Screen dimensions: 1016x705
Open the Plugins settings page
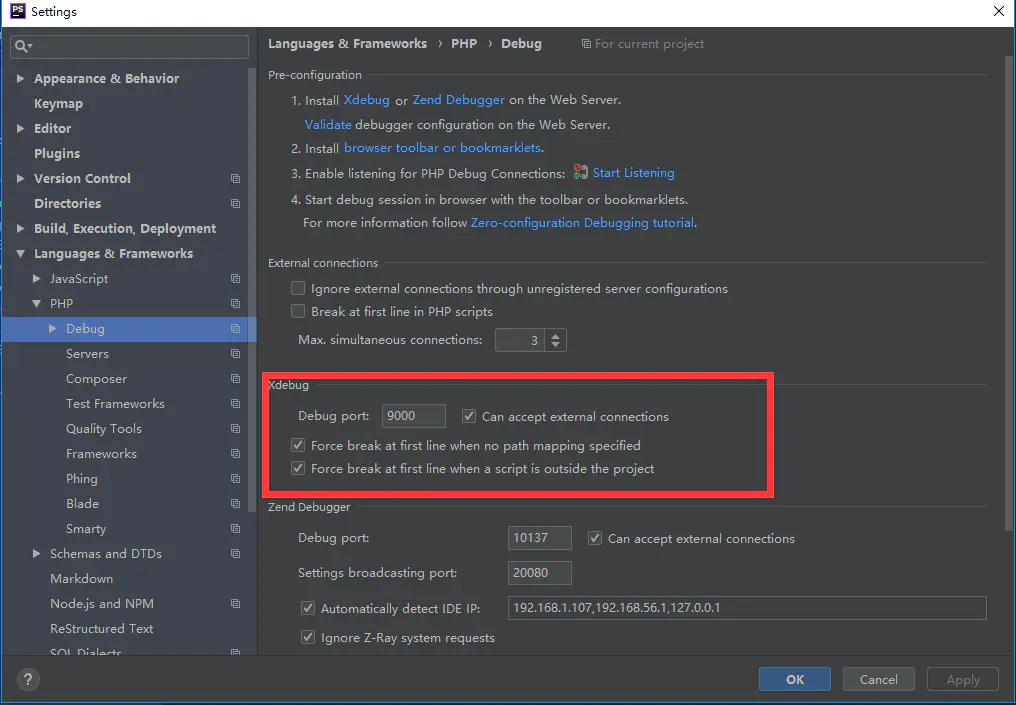tap(57, 154)
